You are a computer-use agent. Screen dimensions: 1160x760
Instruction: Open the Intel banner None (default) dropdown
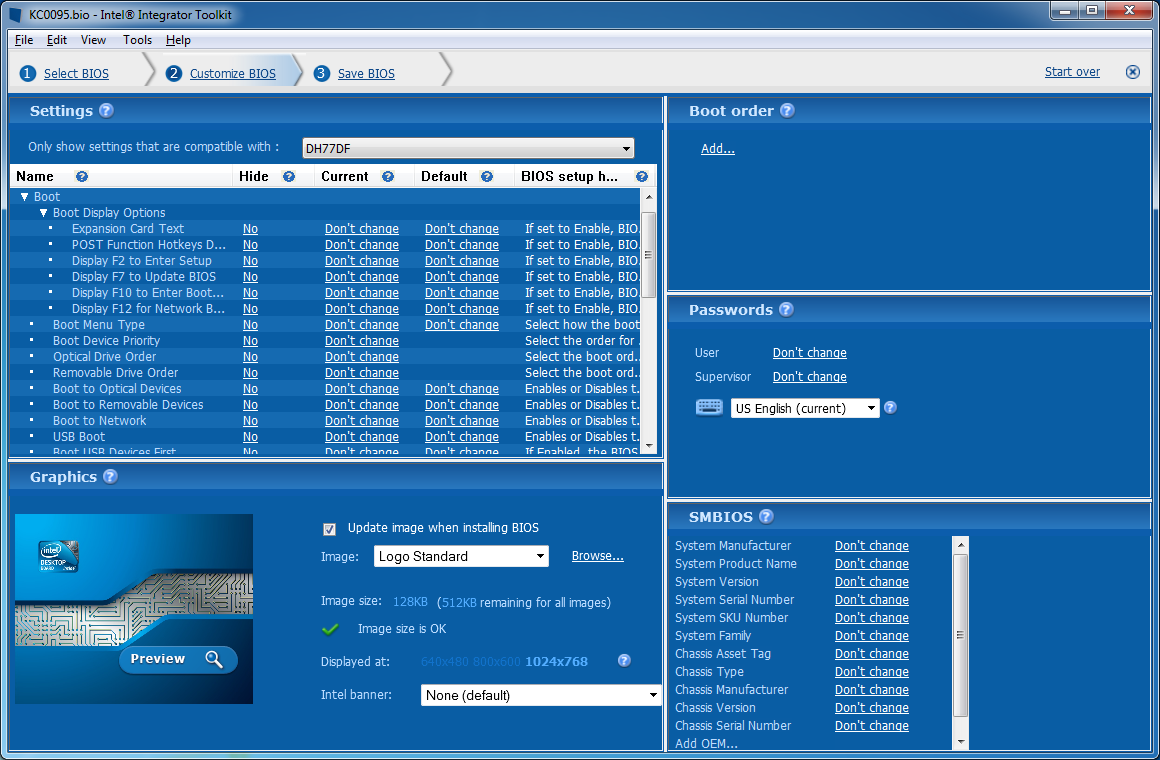[x=541, y=696]
